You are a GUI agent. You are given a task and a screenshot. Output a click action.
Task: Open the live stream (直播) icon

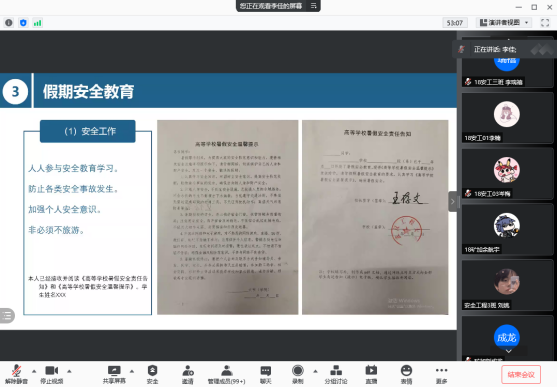371,374
